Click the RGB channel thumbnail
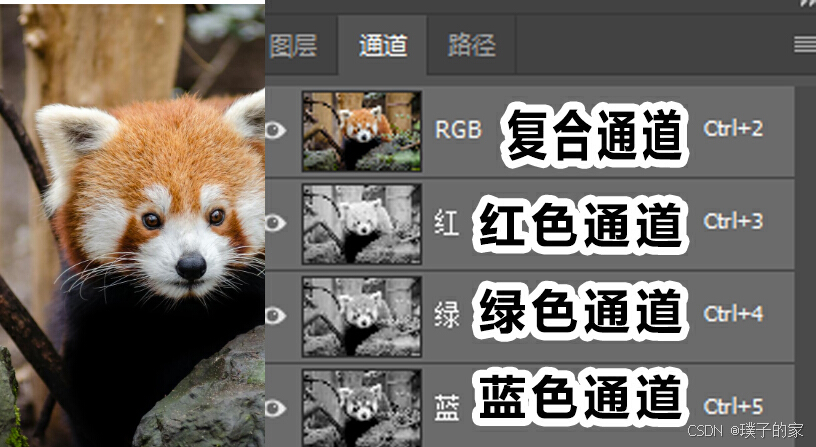The width and height of the screenshot is (816, 447). (x=362, y=131)
